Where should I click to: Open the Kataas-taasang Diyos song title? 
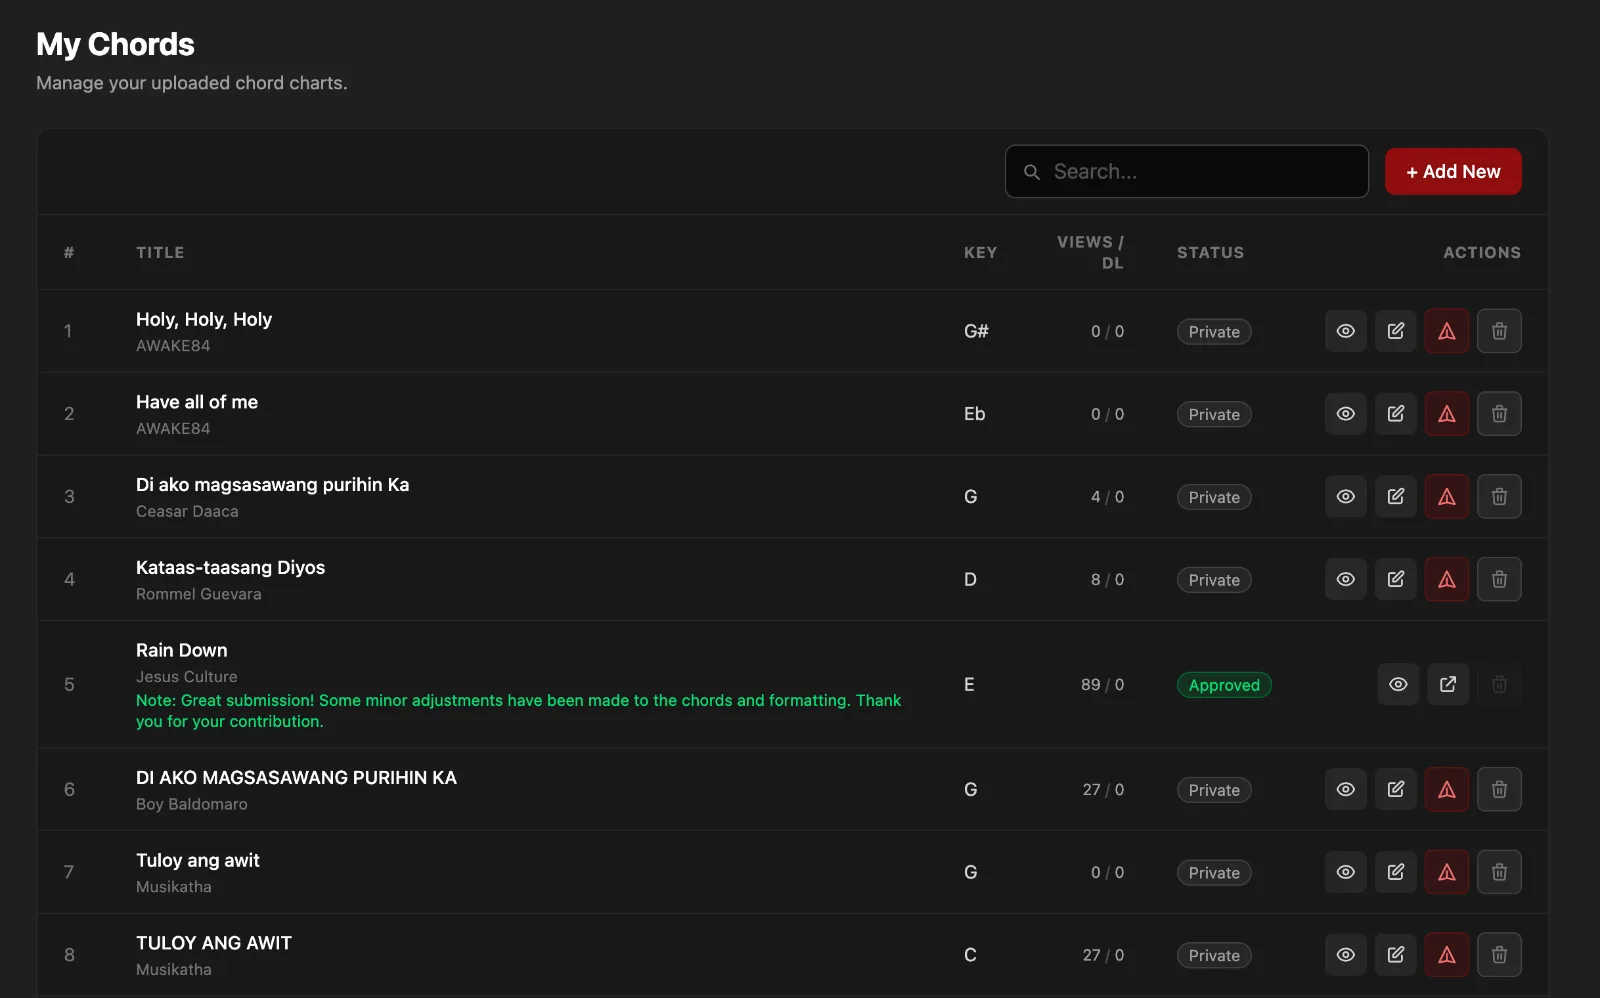(230, 568)
